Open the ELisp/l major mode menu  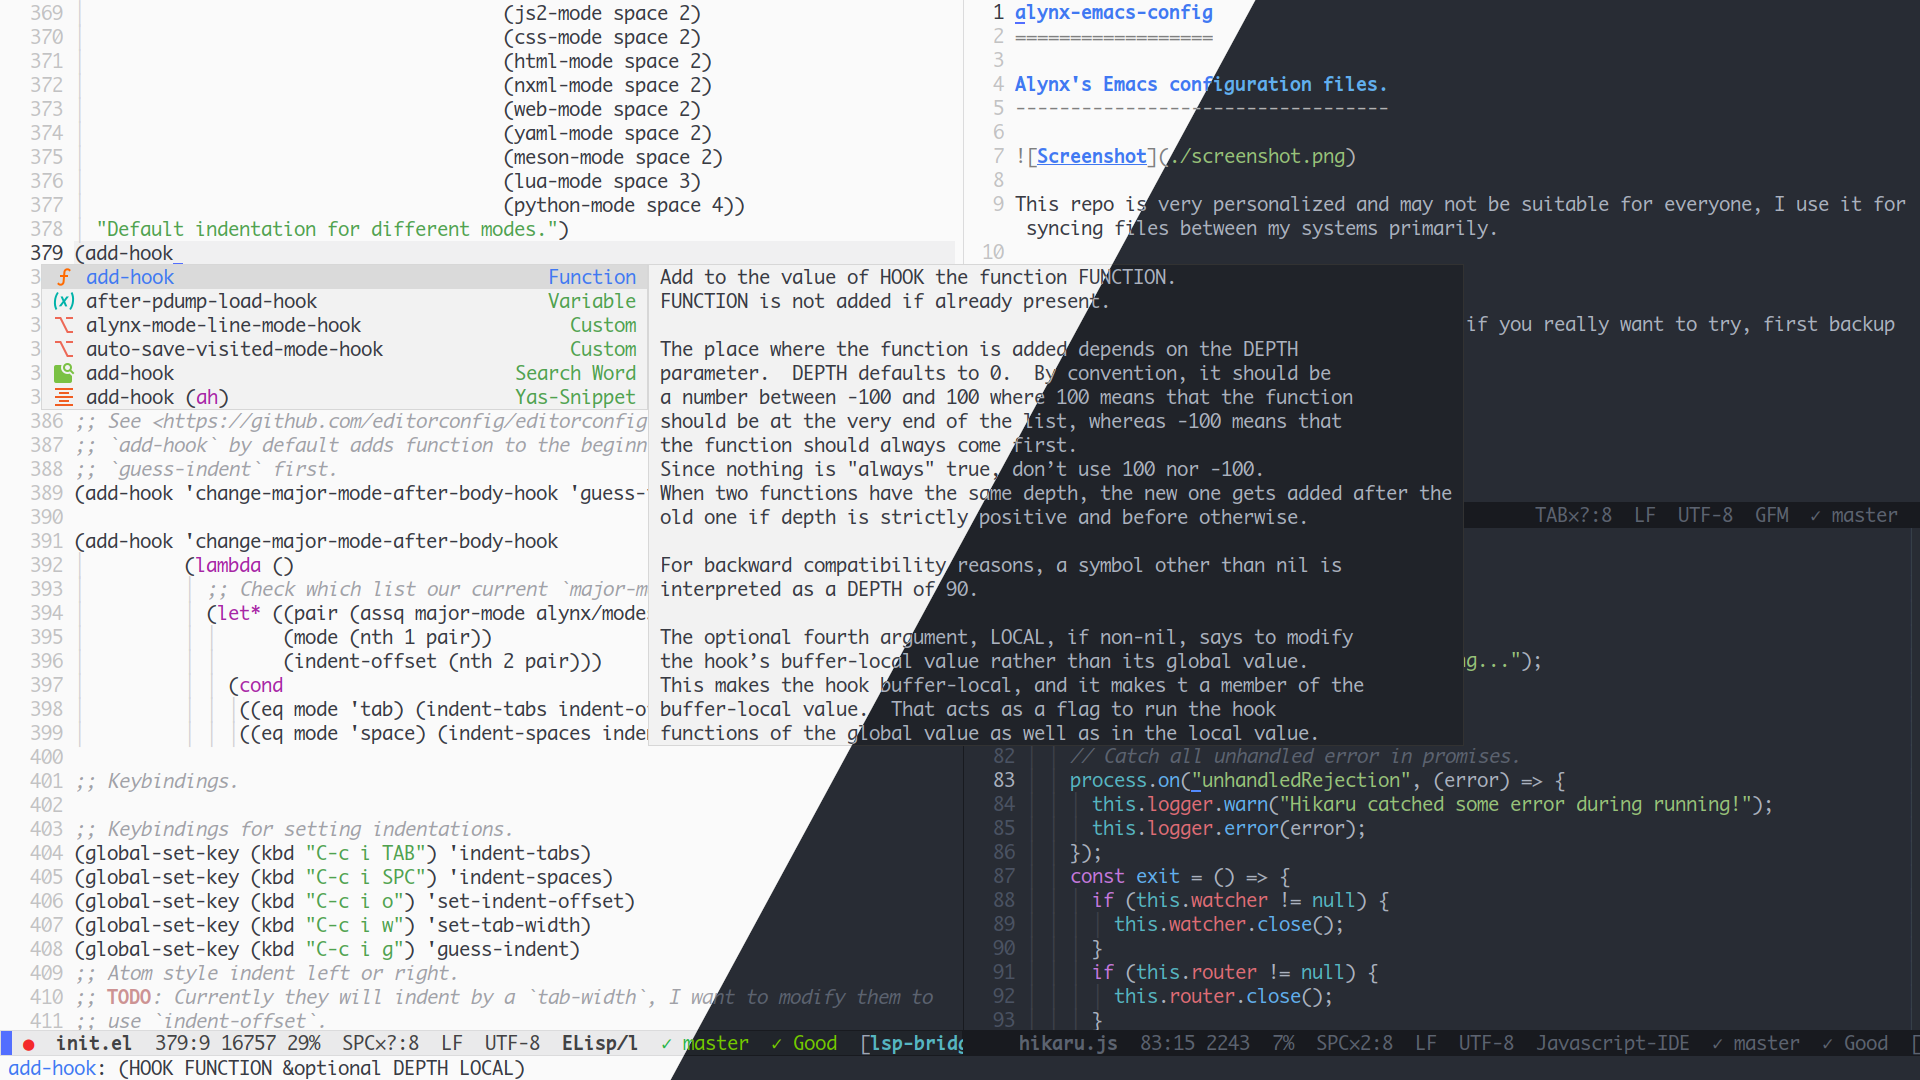tap(599, 1043)
